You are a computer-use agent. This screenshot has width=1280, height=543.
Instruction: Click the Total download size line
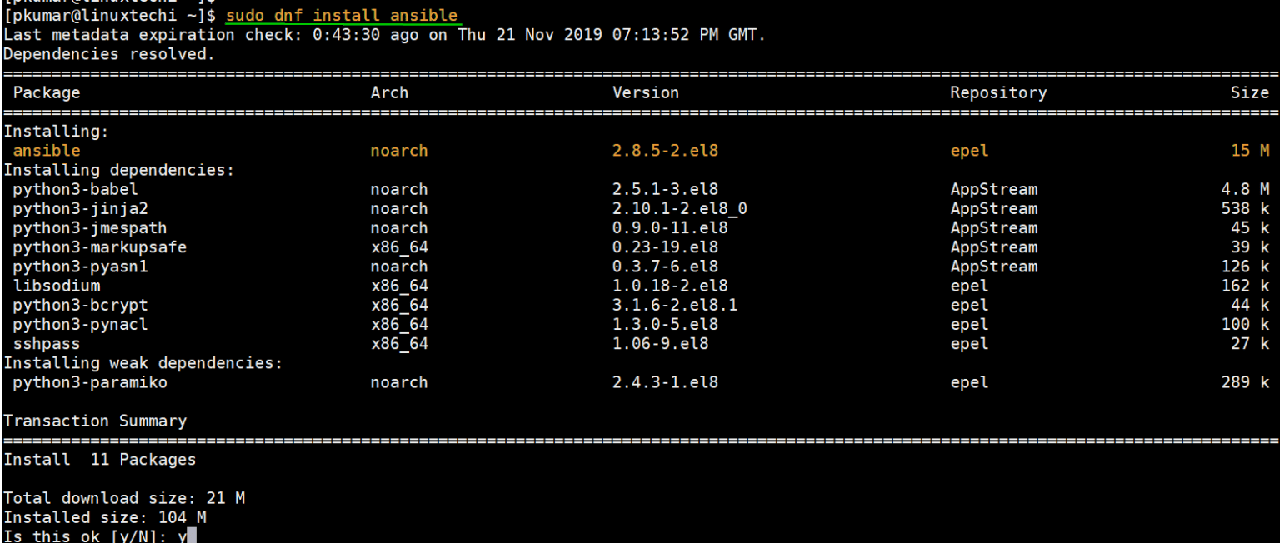[124, 498]
